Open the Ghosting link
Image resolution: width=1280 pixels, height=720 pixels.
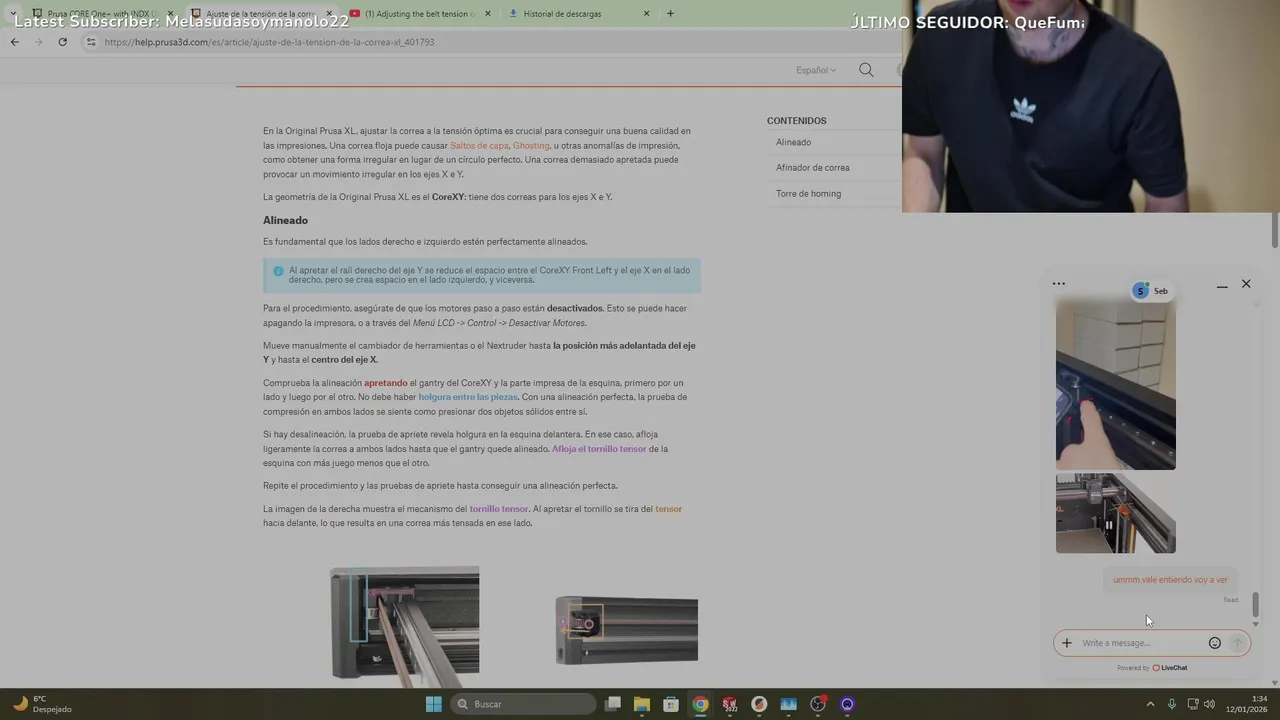pyautogui.click(x=531, y=145)
